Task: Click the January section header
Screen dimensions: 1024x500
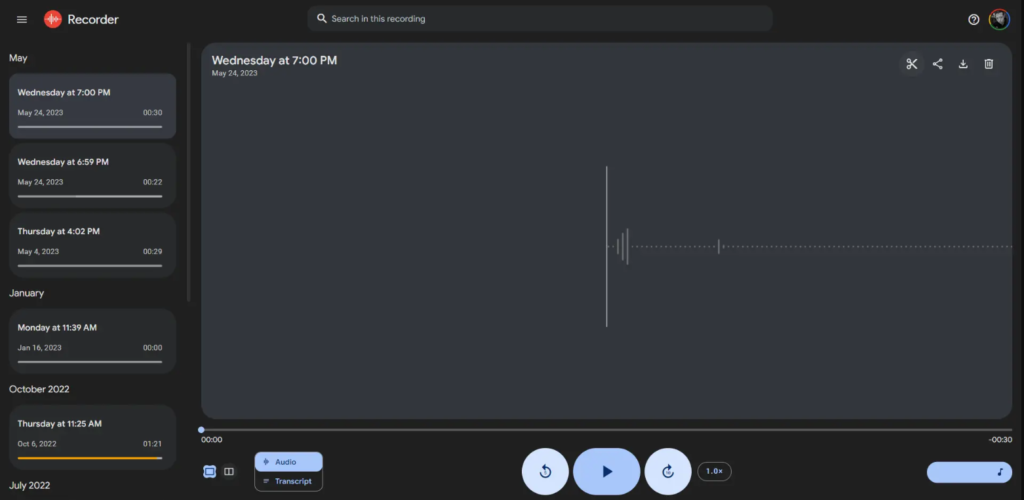Action: click(27, 293)
